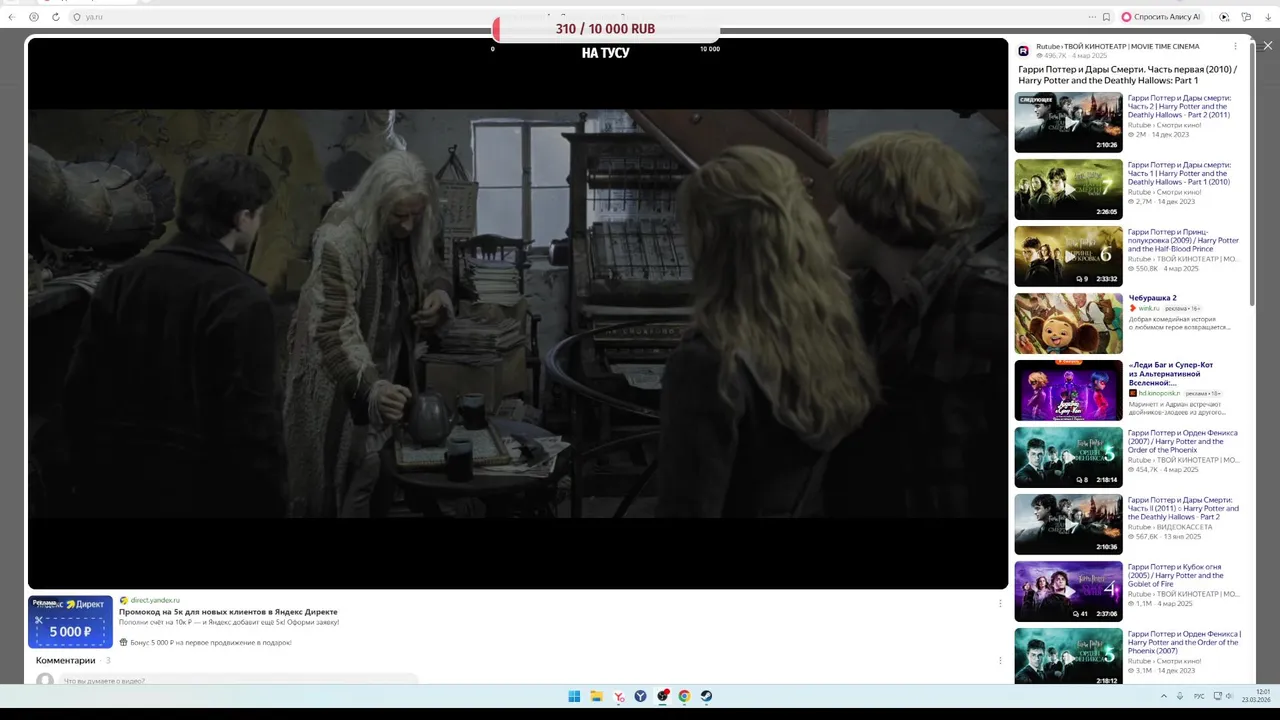Open ВИДЕОКАССЕТА Deathly Hallows Part II thumbnail (2:10:36)
The image size is (1280, 720).
point(1068,524)
